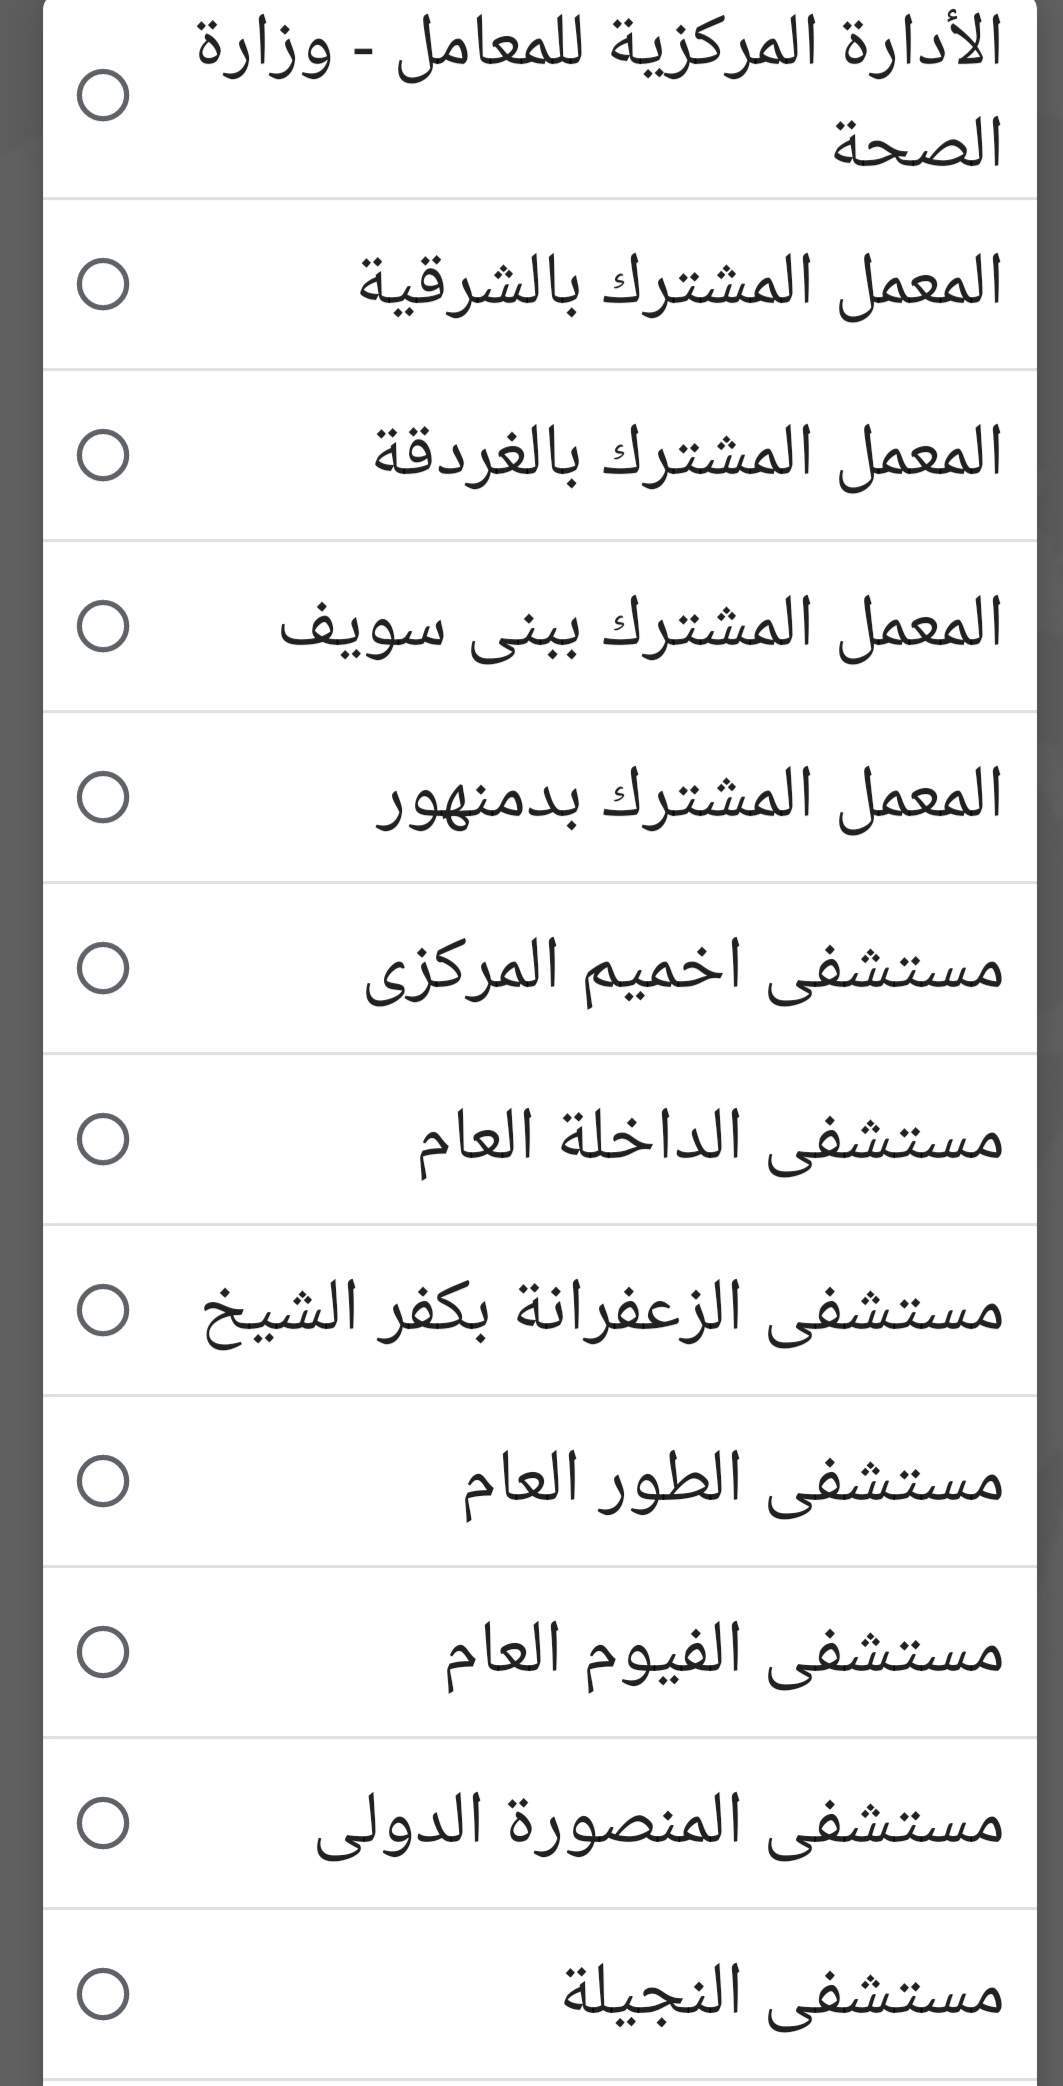Image resolution: width=1063 pixels, height=2086 pixels.
Task: Click the المعمل المشترك بالغردقة option text
Action: pyautogui.click(x=687, y=455)
